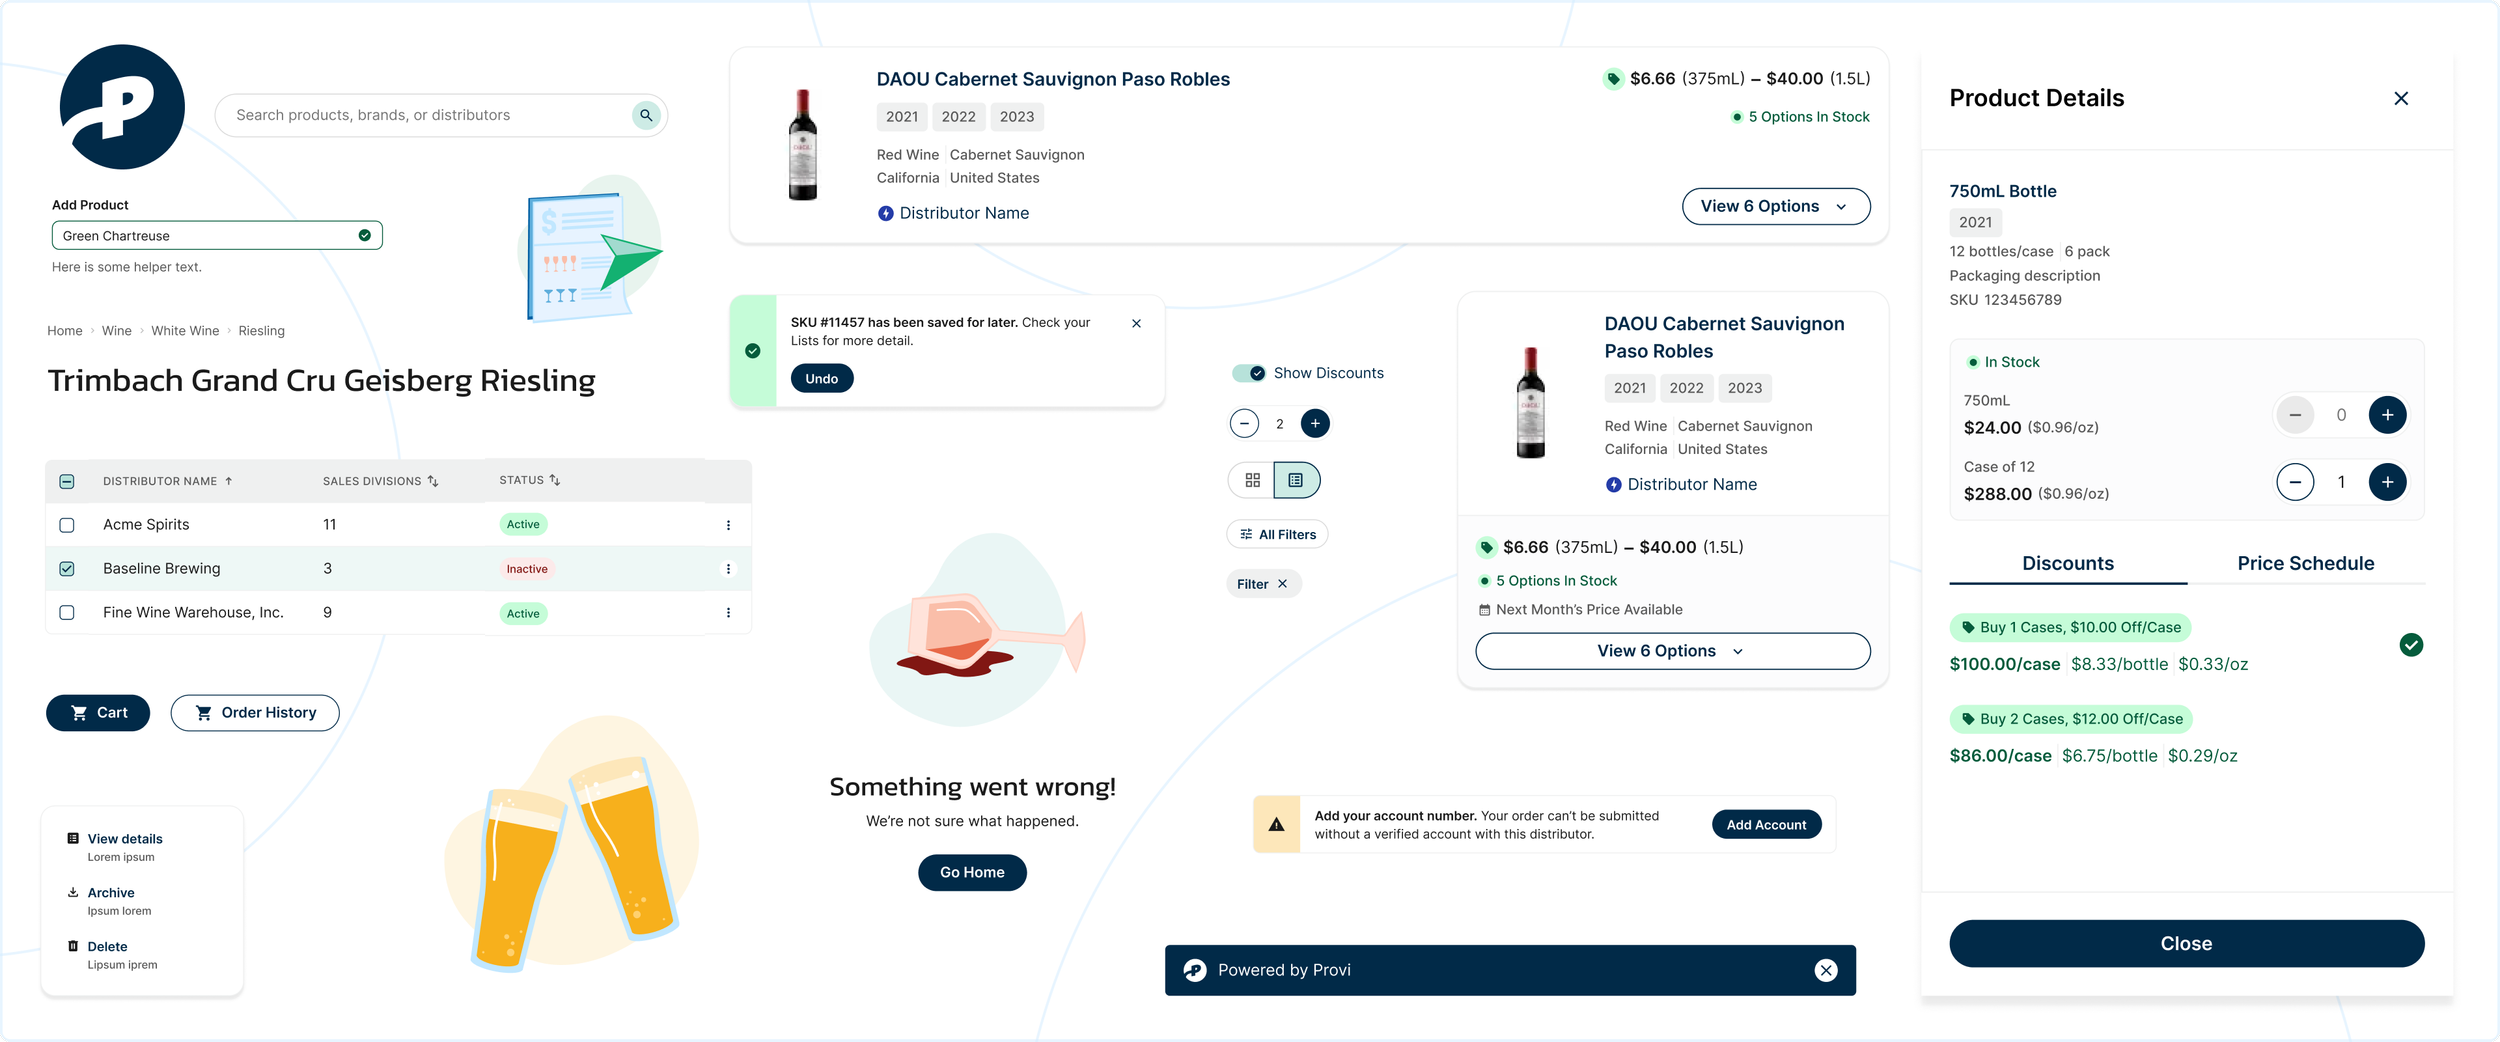Click the distributor icon in top product card
Image resolution: width=2500 pixels, height=1042 pixels.
point(885,213)
